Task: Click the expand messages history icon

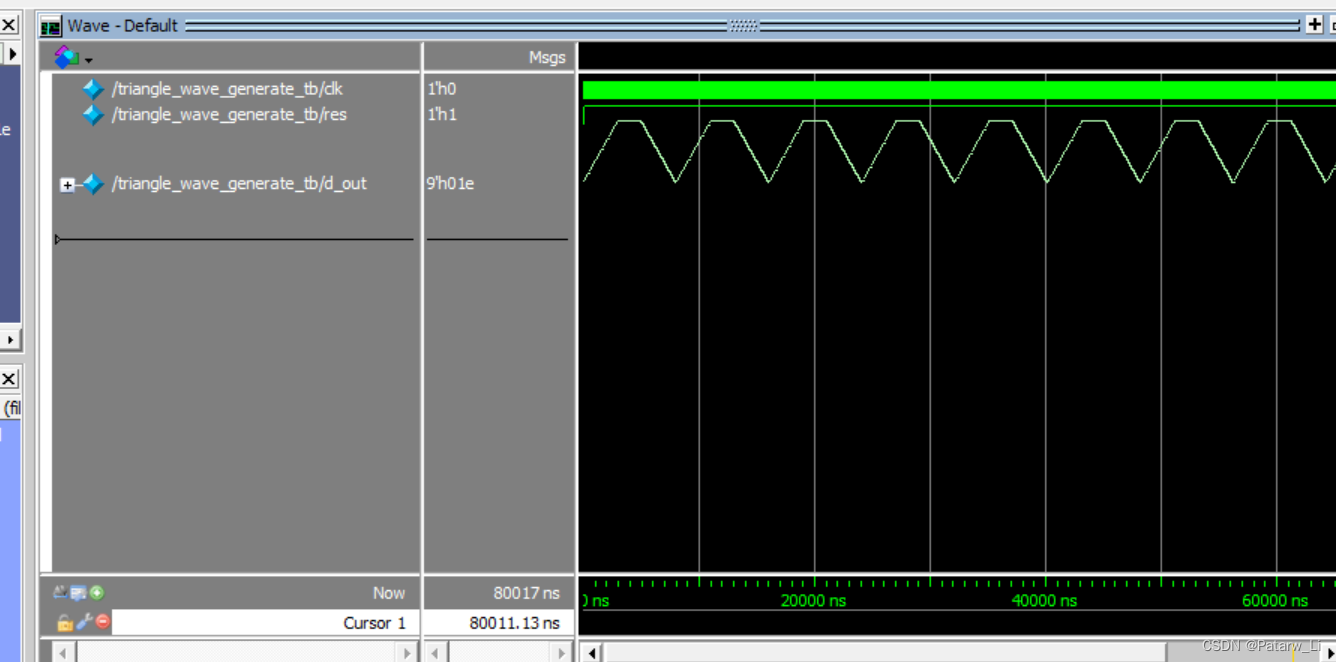Action: pyautogui.click(x=78, y=593)
